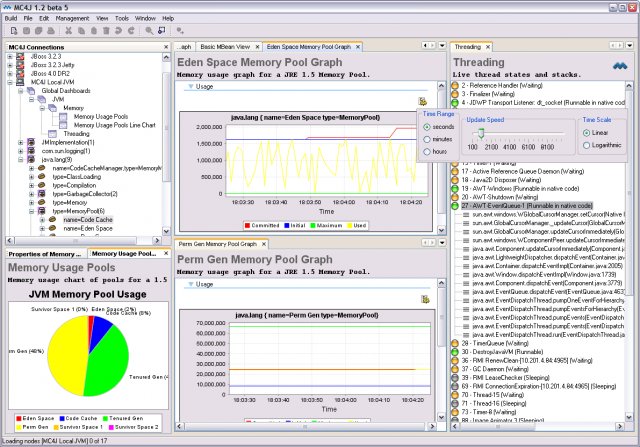Click the graph settings icon in Perm Gen panel
Screen dimensions: 640x447
coord(425,299)
